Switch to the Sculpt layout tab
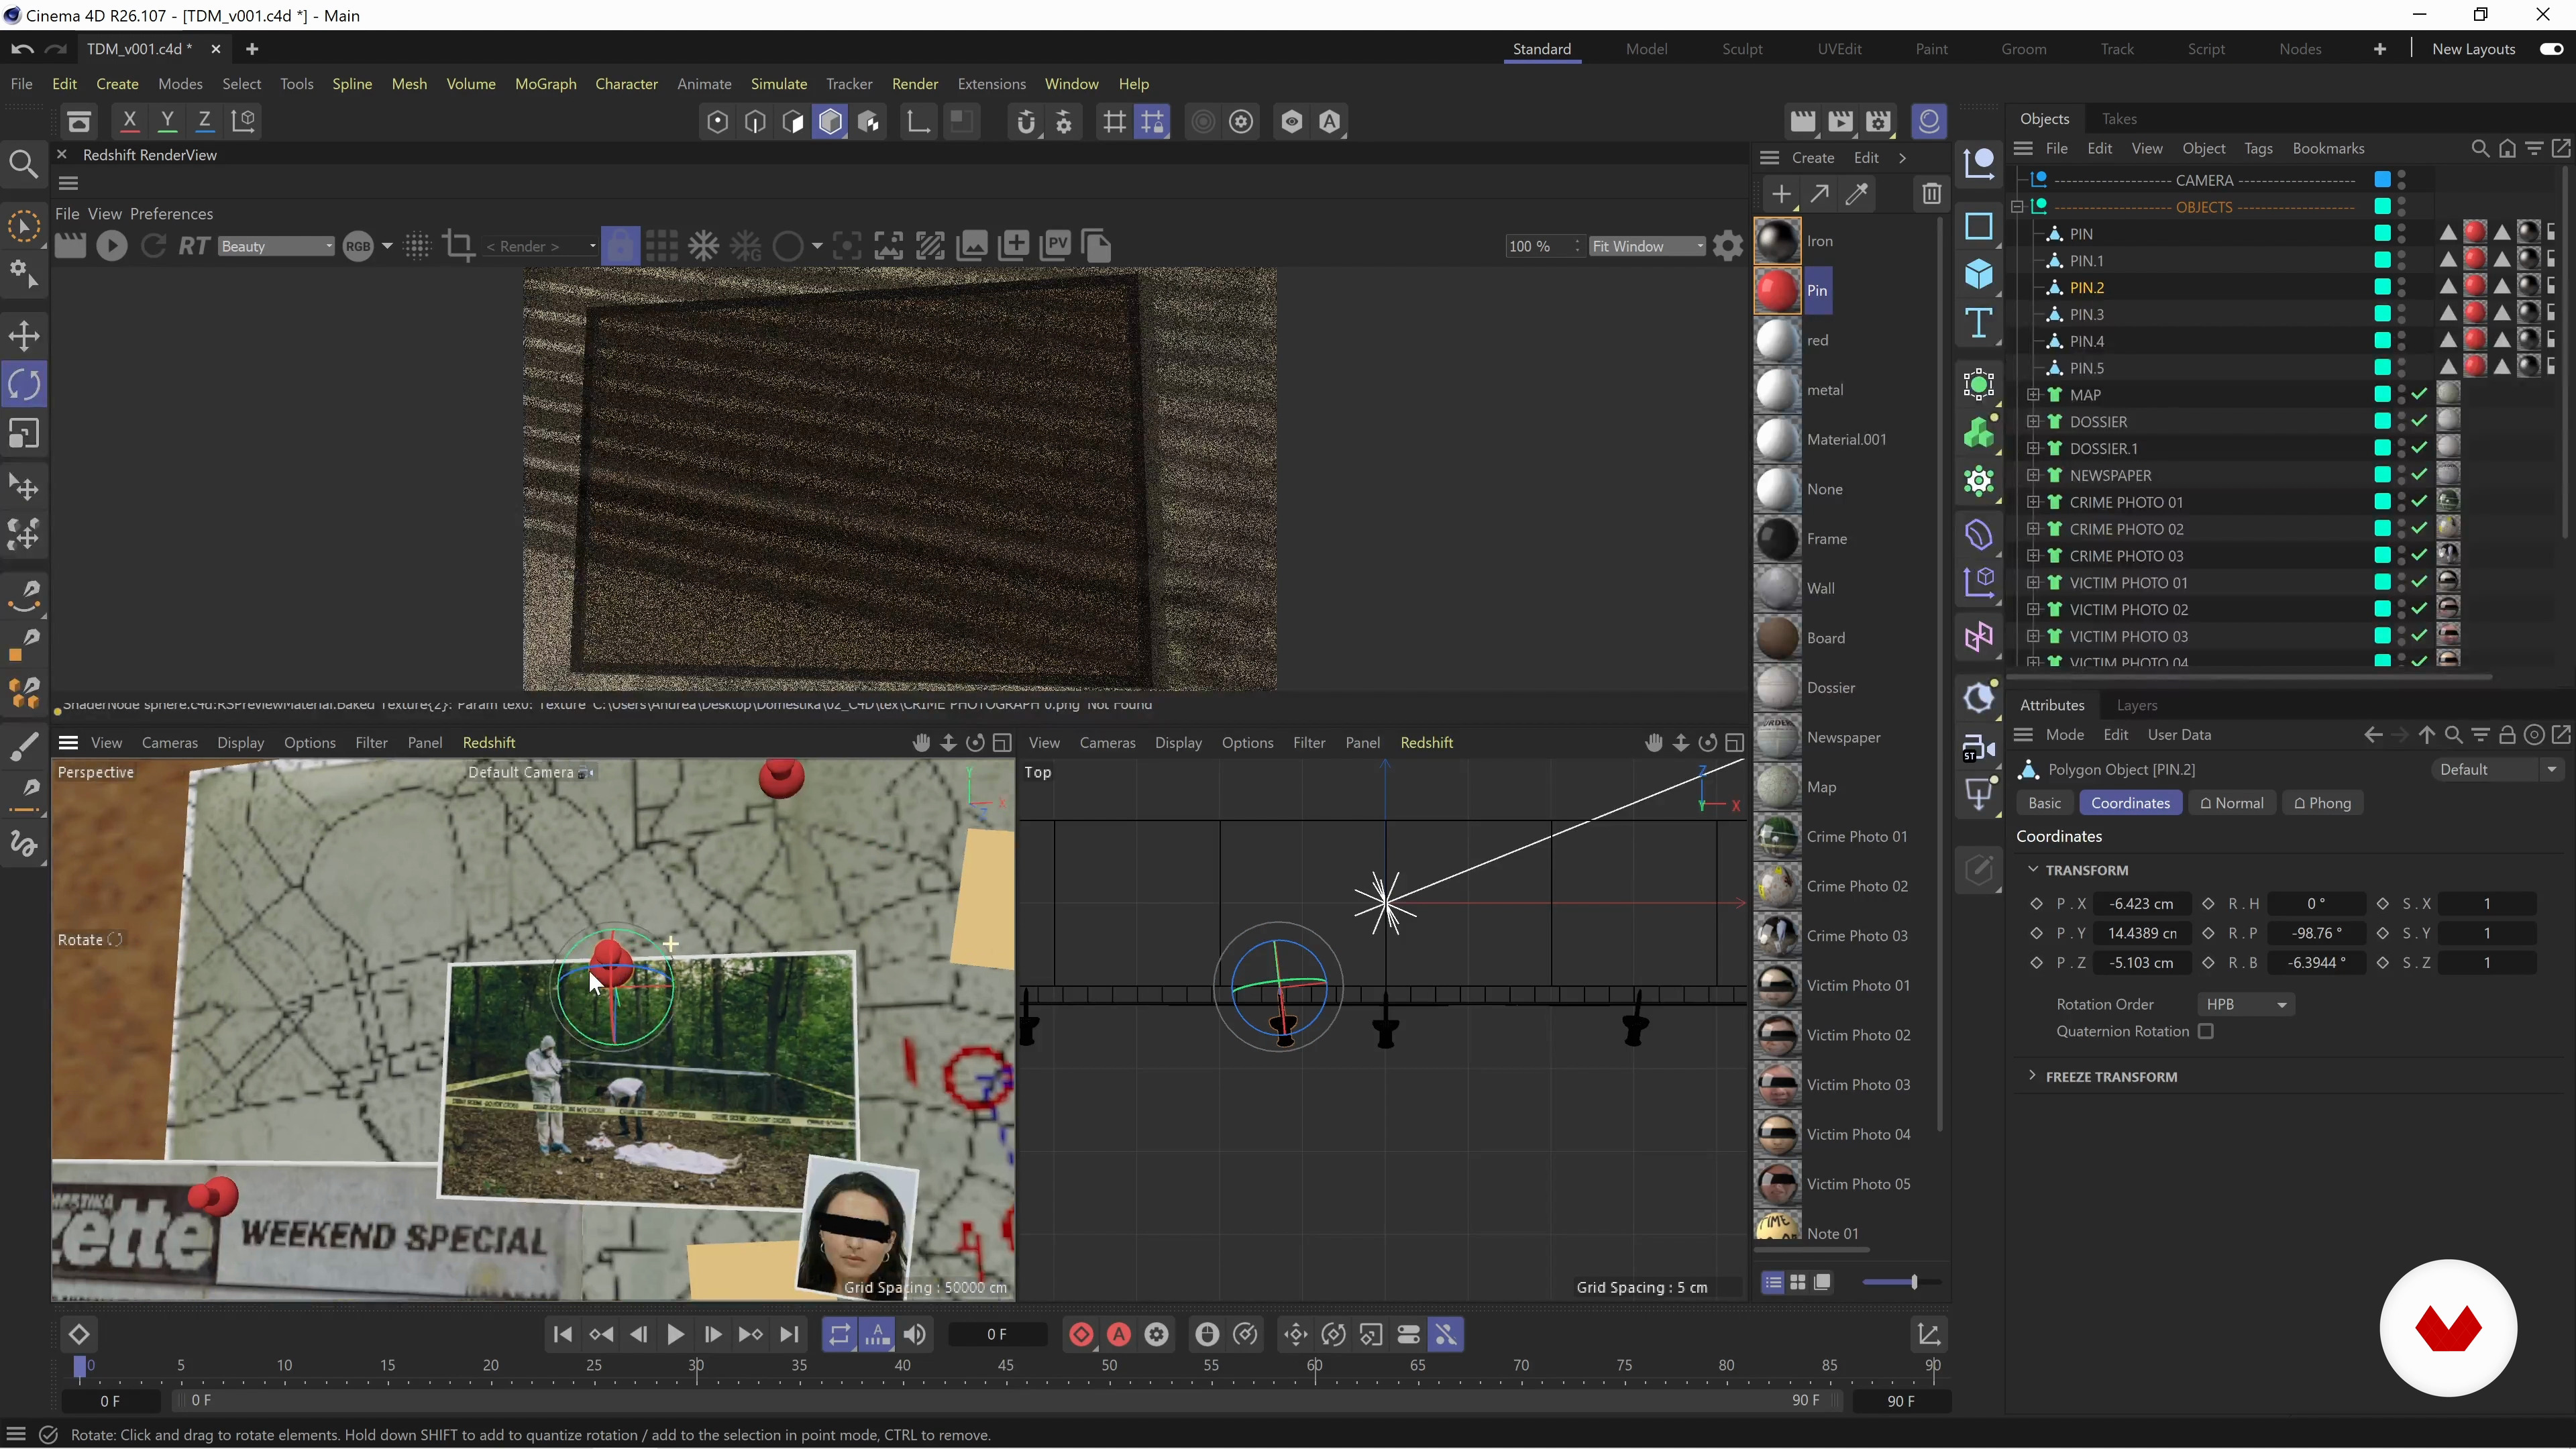The image size is (2576, 1449). (1742, 49)
